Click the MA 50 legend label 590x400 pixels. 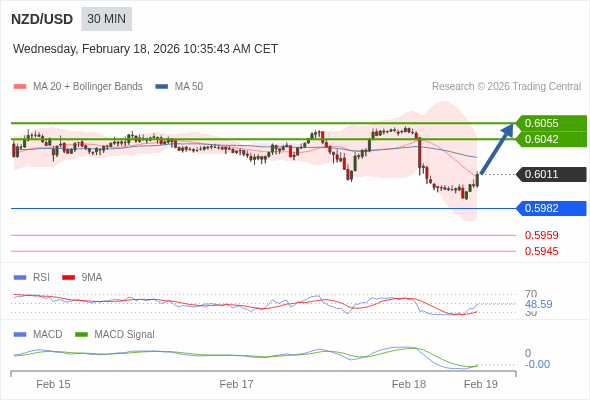189,87
